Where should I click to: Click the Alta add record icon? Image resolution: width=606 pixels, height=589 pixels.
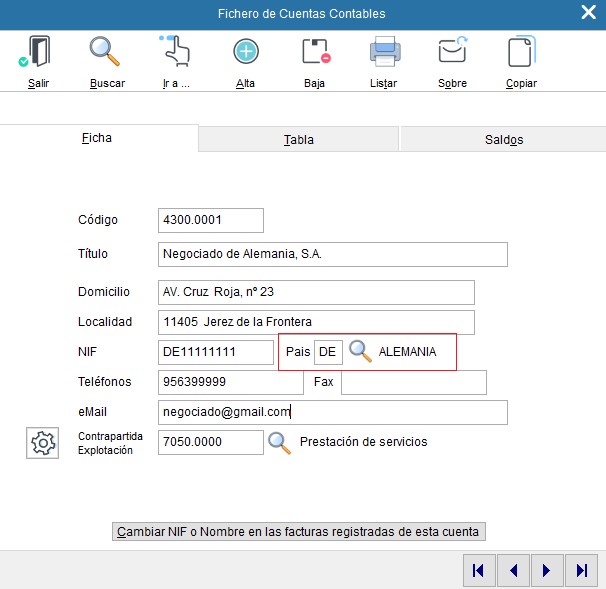(x=245, y=52)
